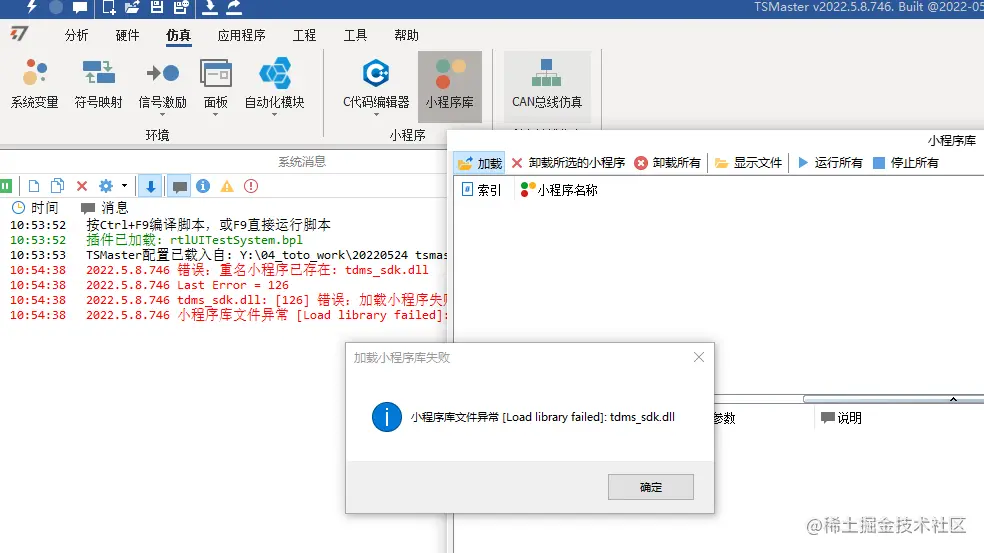Expand 信号激励 dropdown arrow
This screenshot has width=984, height=553.
[x=163, y=115]
